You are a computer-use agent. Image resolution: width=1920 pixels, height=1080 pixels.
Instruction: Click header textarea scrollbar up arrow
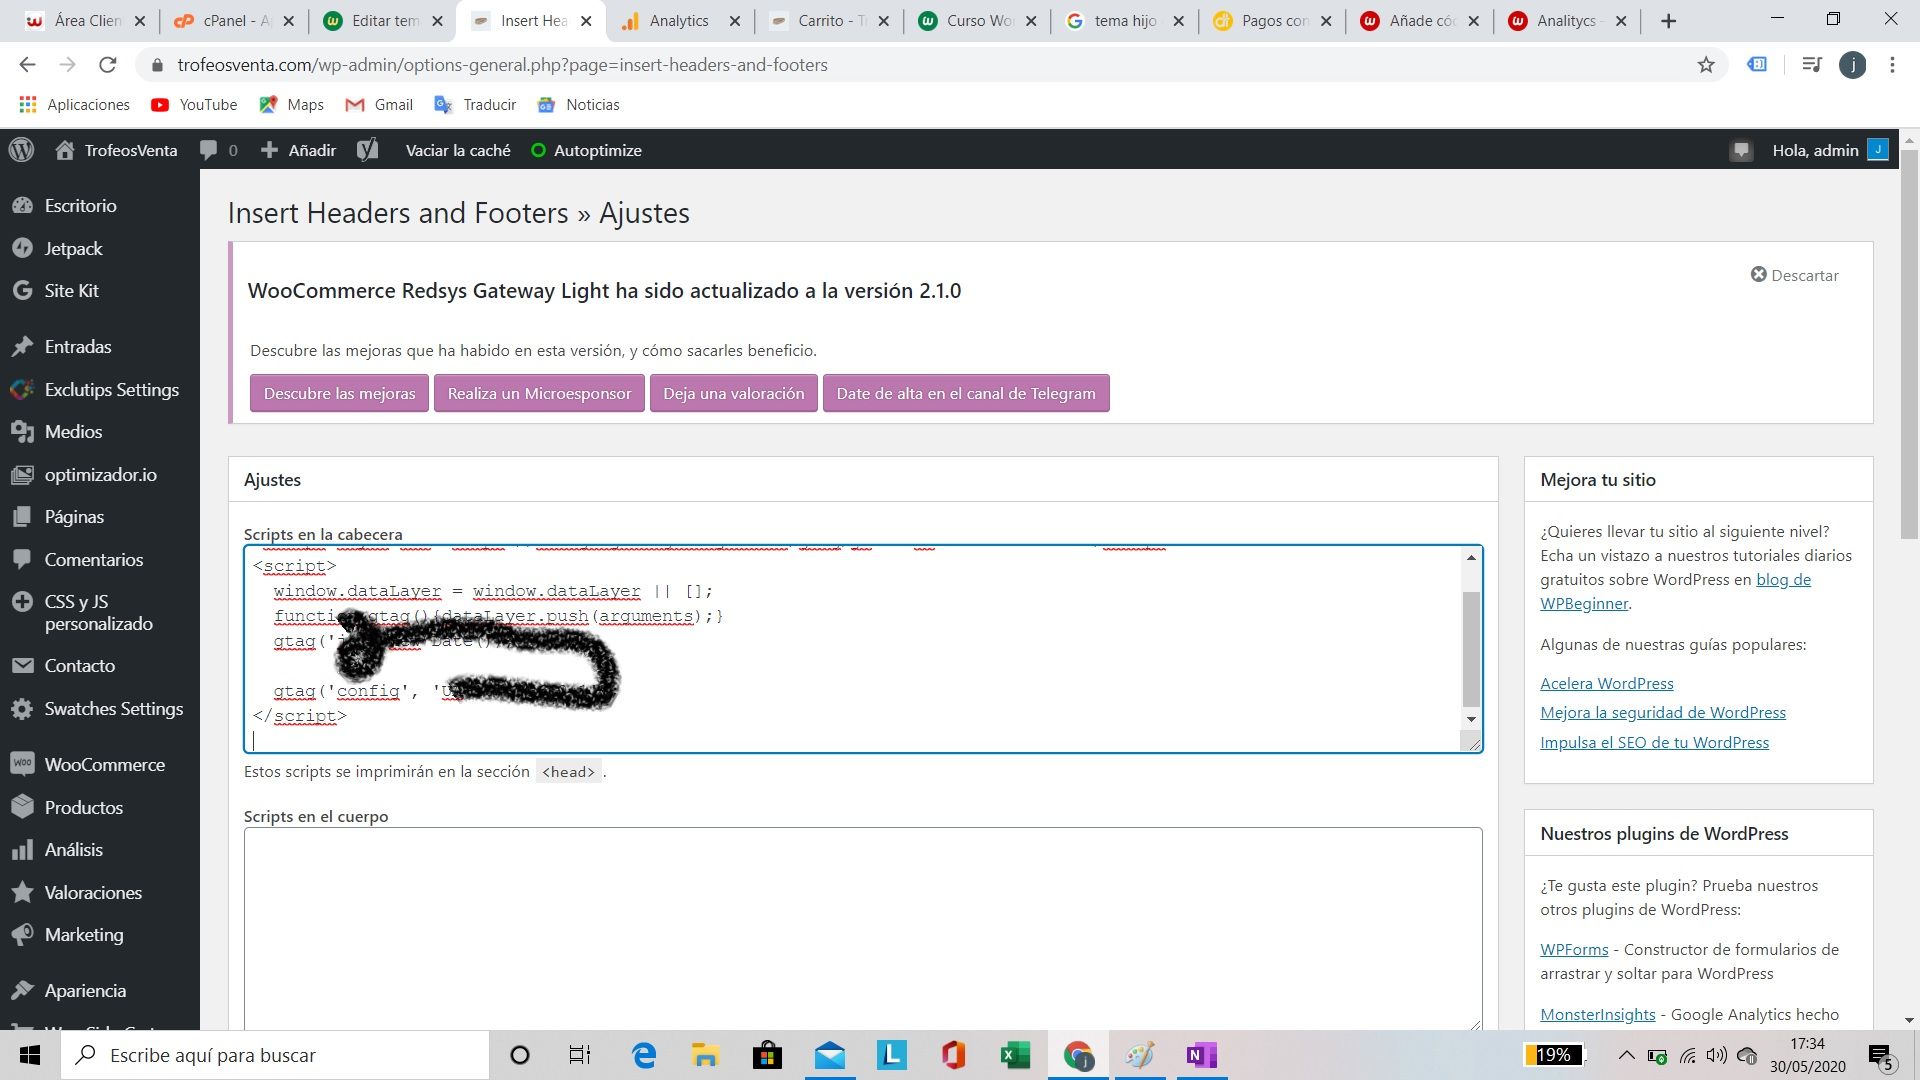(1471, 557)
